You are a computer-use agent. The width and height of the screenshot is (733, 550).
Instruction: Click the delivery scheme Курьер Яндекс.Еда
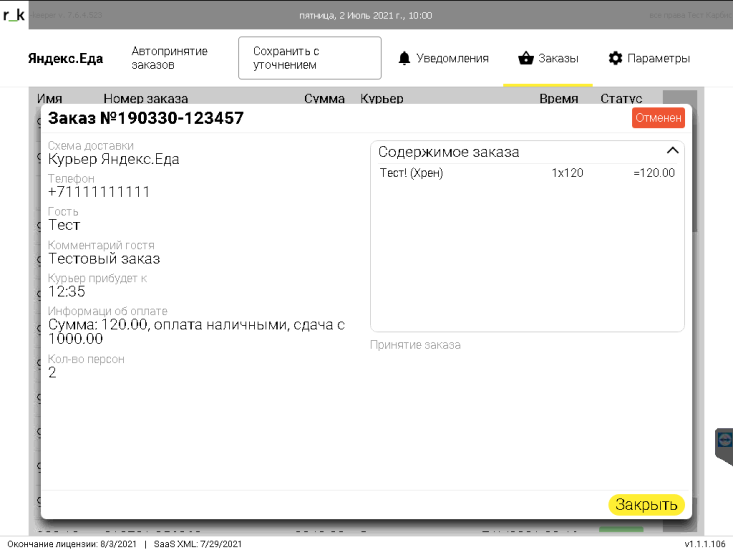tap(114, 159)
